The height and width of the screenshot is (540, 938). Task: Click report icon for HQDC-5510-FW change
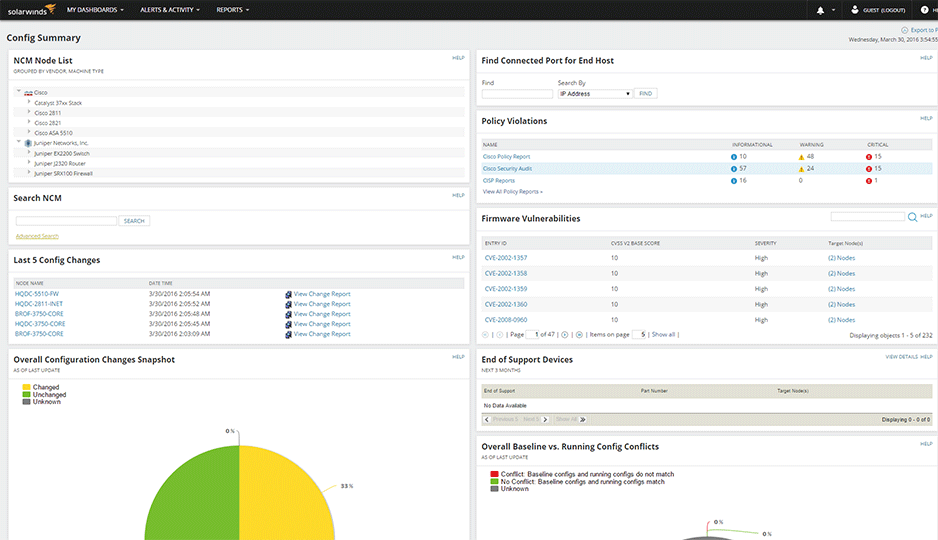(288, 294)
